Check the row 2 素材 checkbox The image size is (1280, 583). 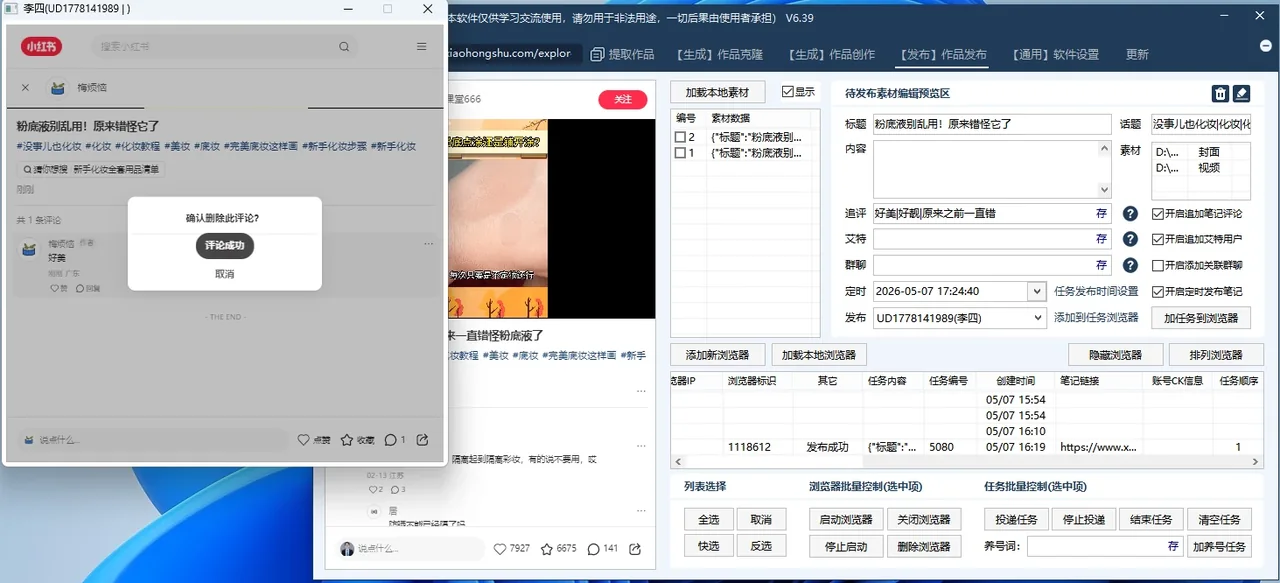coord(680,137)
